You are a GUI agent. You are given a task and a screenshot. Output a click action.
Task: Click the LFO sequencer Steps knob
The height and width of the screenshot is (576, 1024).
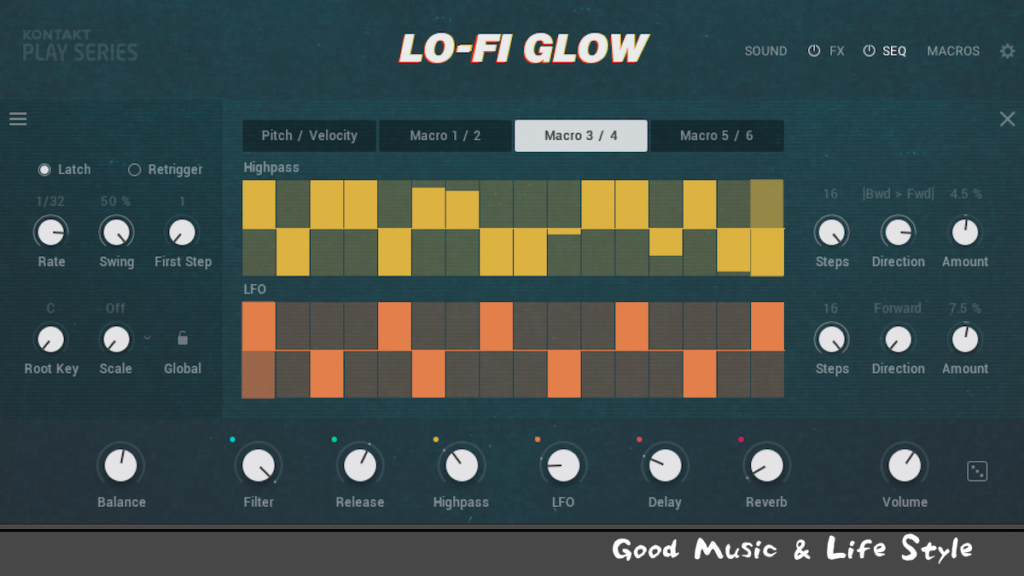point(831,339)
